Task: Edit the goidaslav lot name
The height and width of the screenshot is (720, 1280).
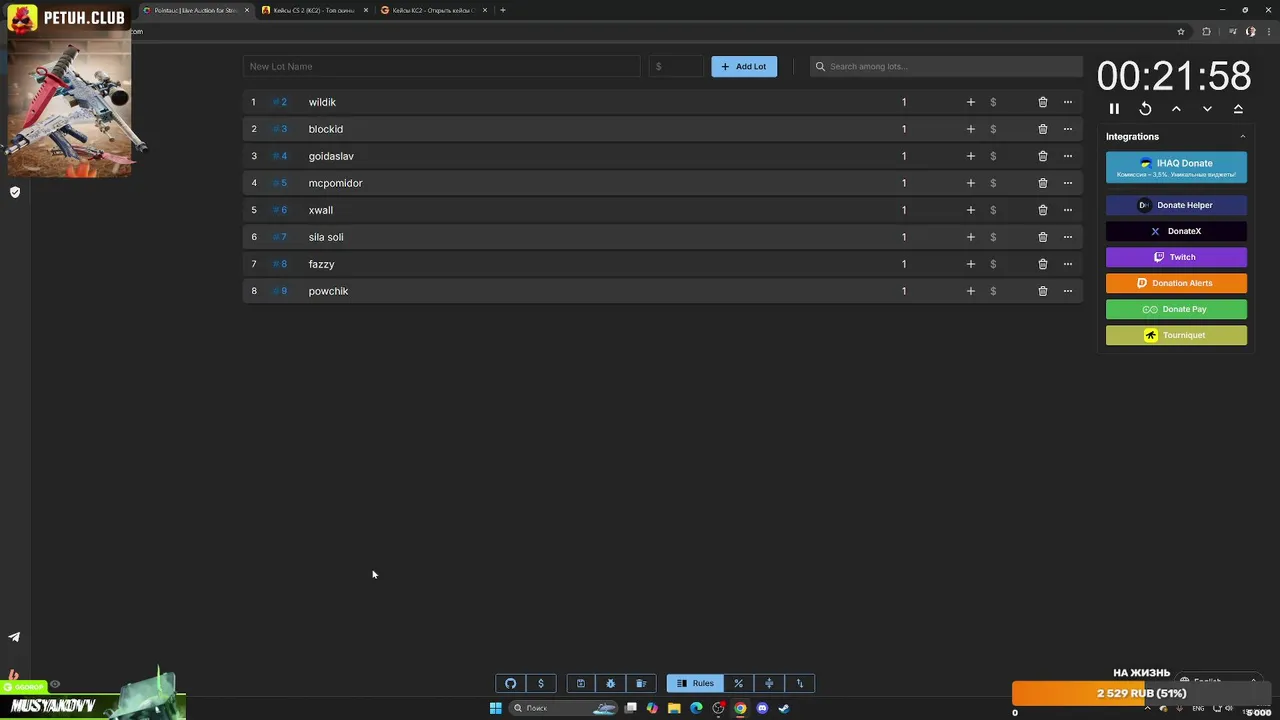Action: [331, 156]
